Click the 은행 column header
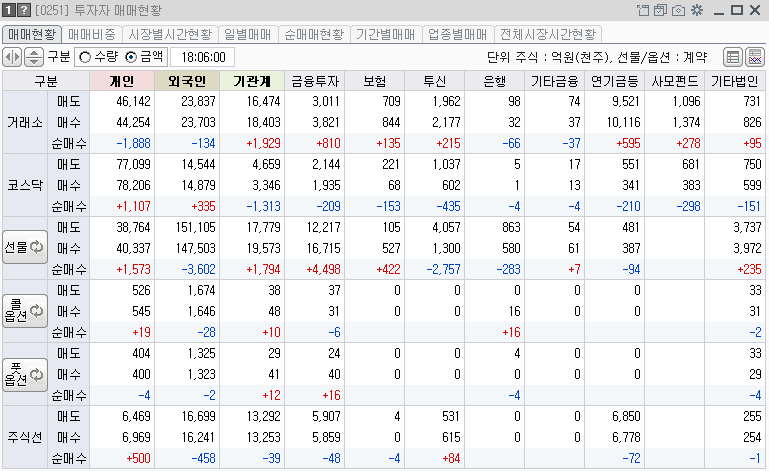 [x=494, y=81]
